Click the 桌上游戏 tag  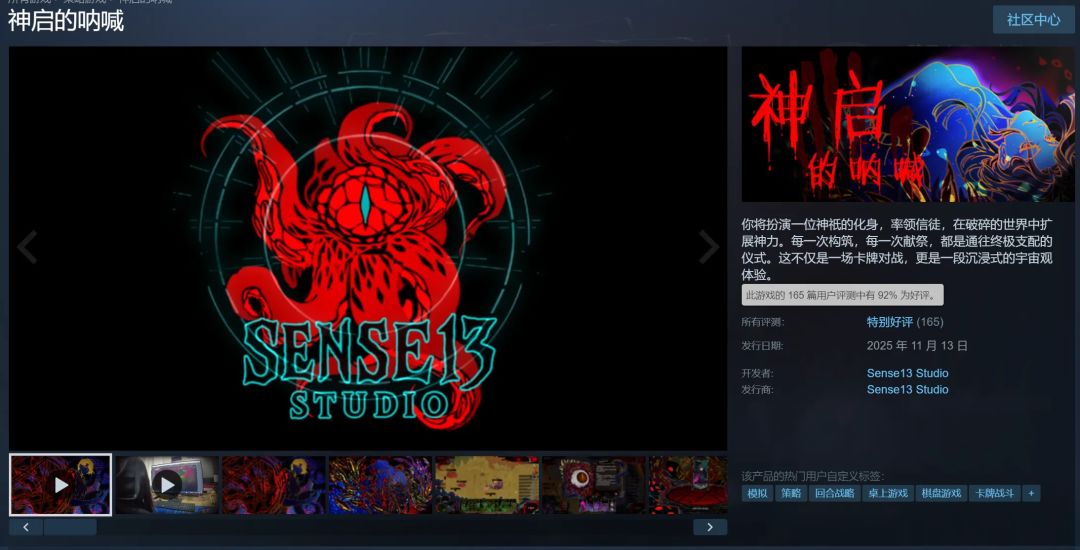[x=888, y=493]
